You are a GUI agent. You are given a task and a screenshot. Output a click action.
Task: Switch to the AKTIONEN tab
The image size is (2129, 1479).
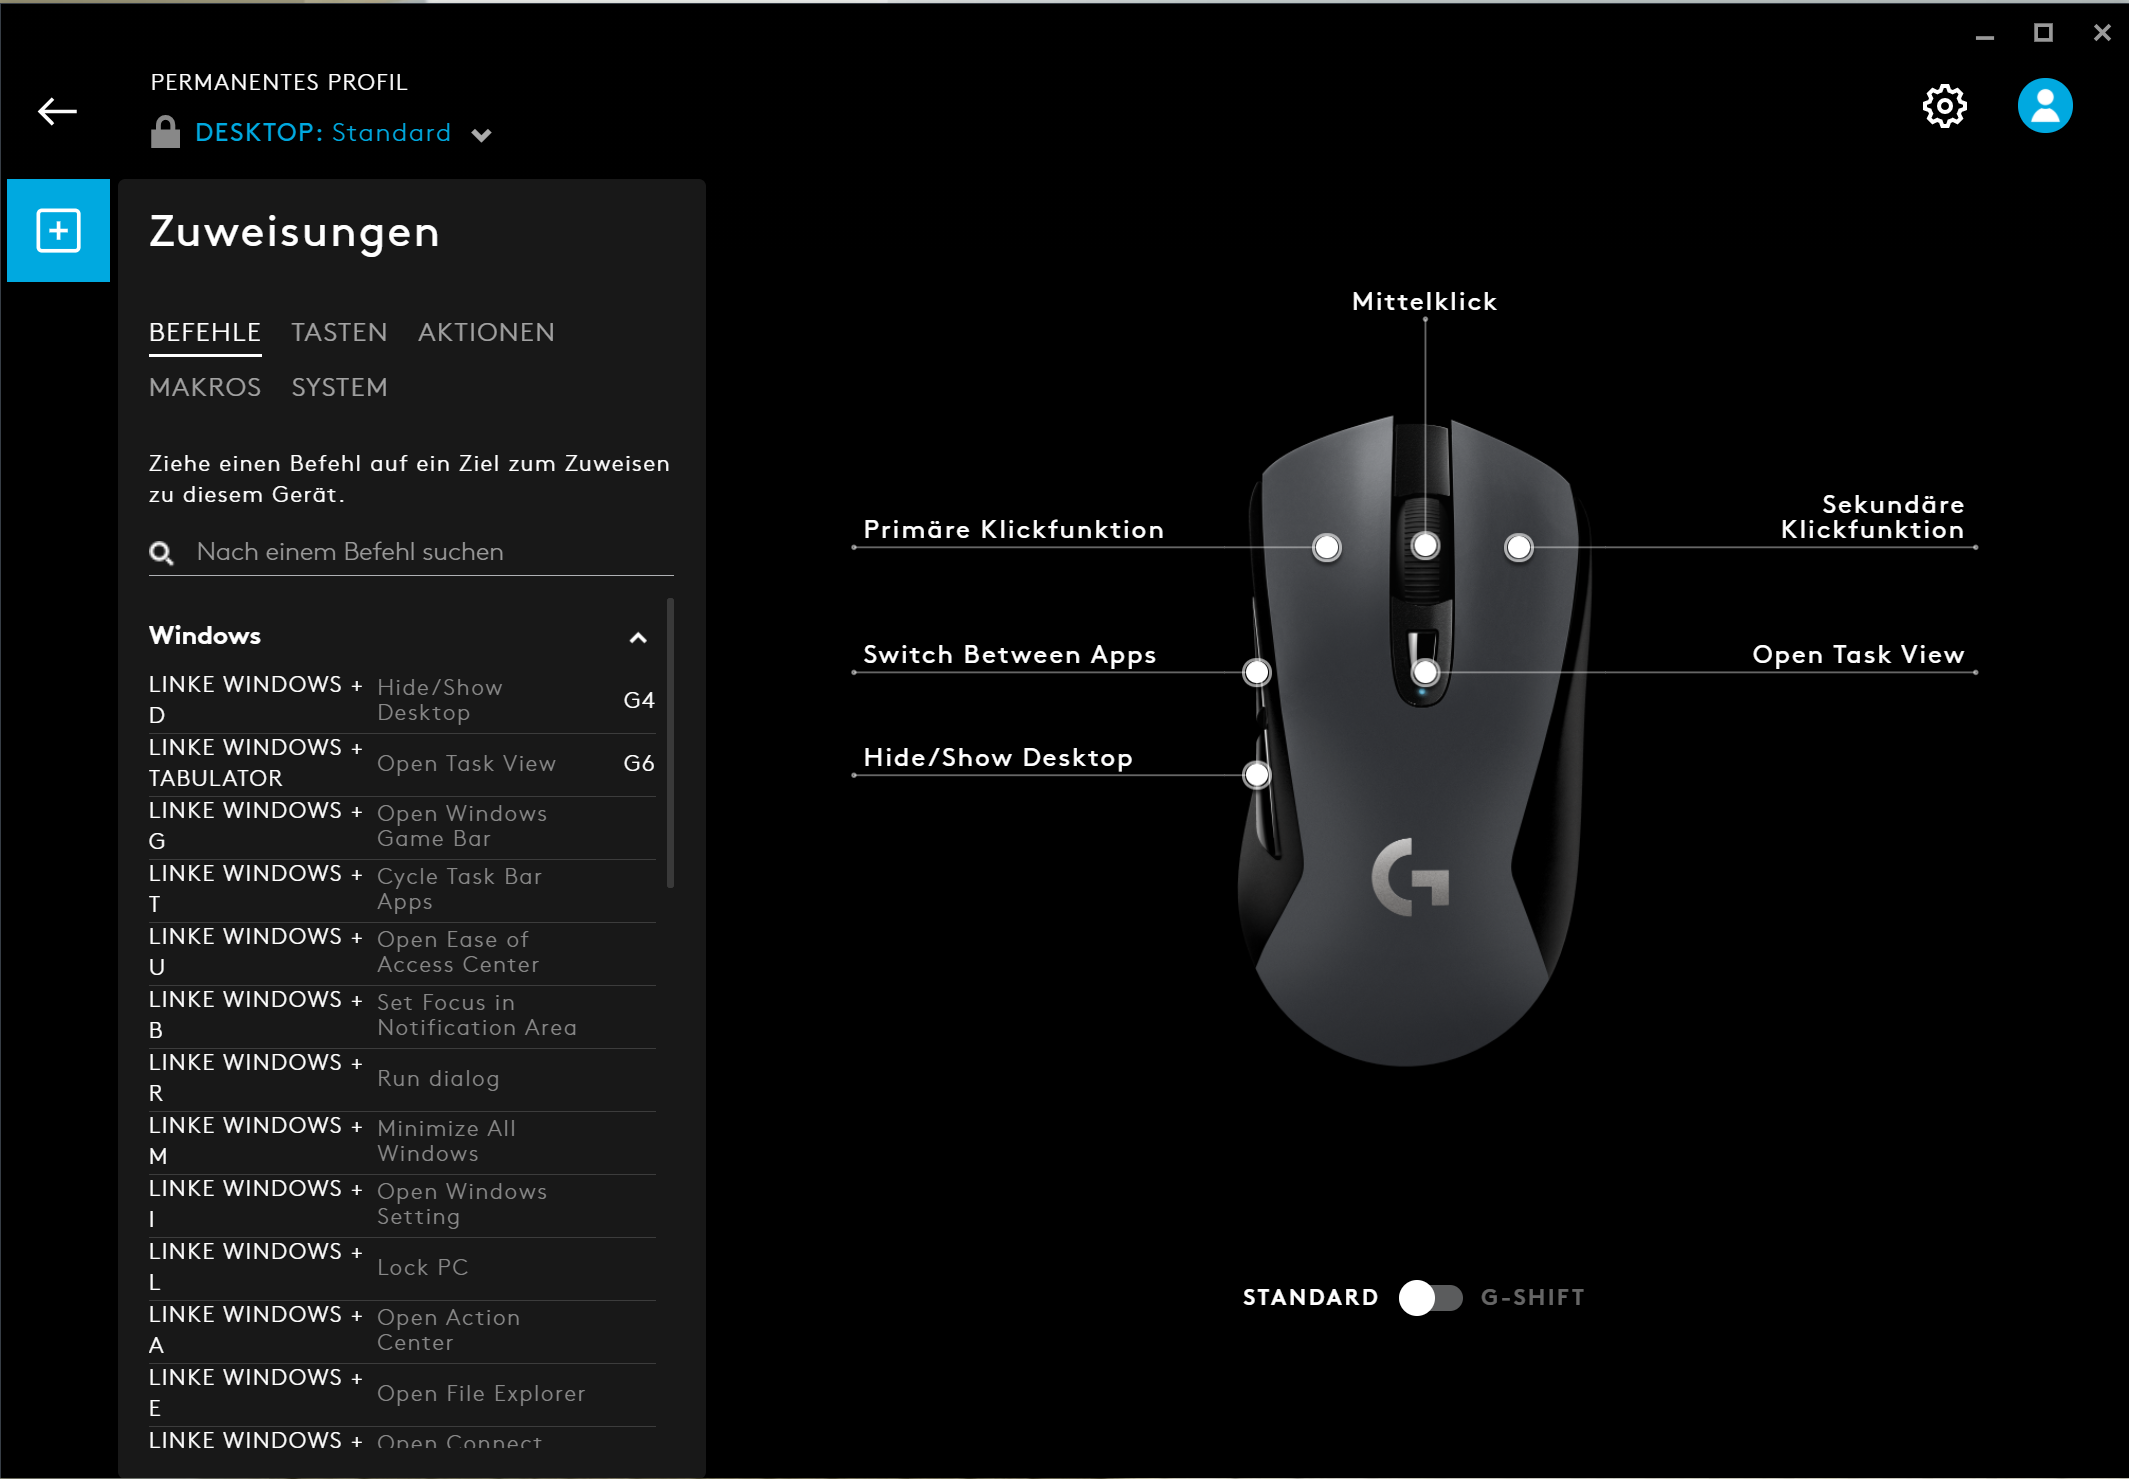click(486, 333)
